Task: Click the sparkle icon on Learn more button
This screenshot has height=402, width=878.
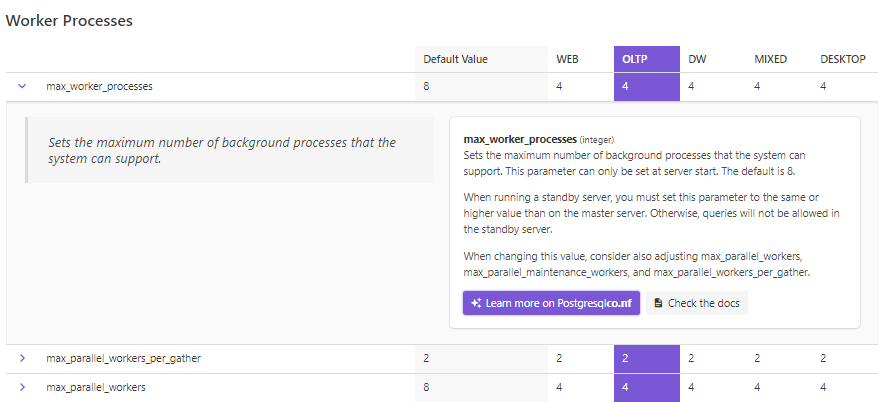Action: (477, 303)
